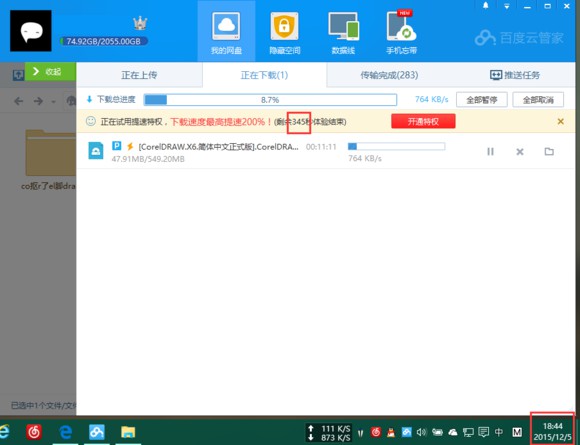Cancel the CorelDRAW download with the X icon
Screen dimensions: 580x445
520,151
